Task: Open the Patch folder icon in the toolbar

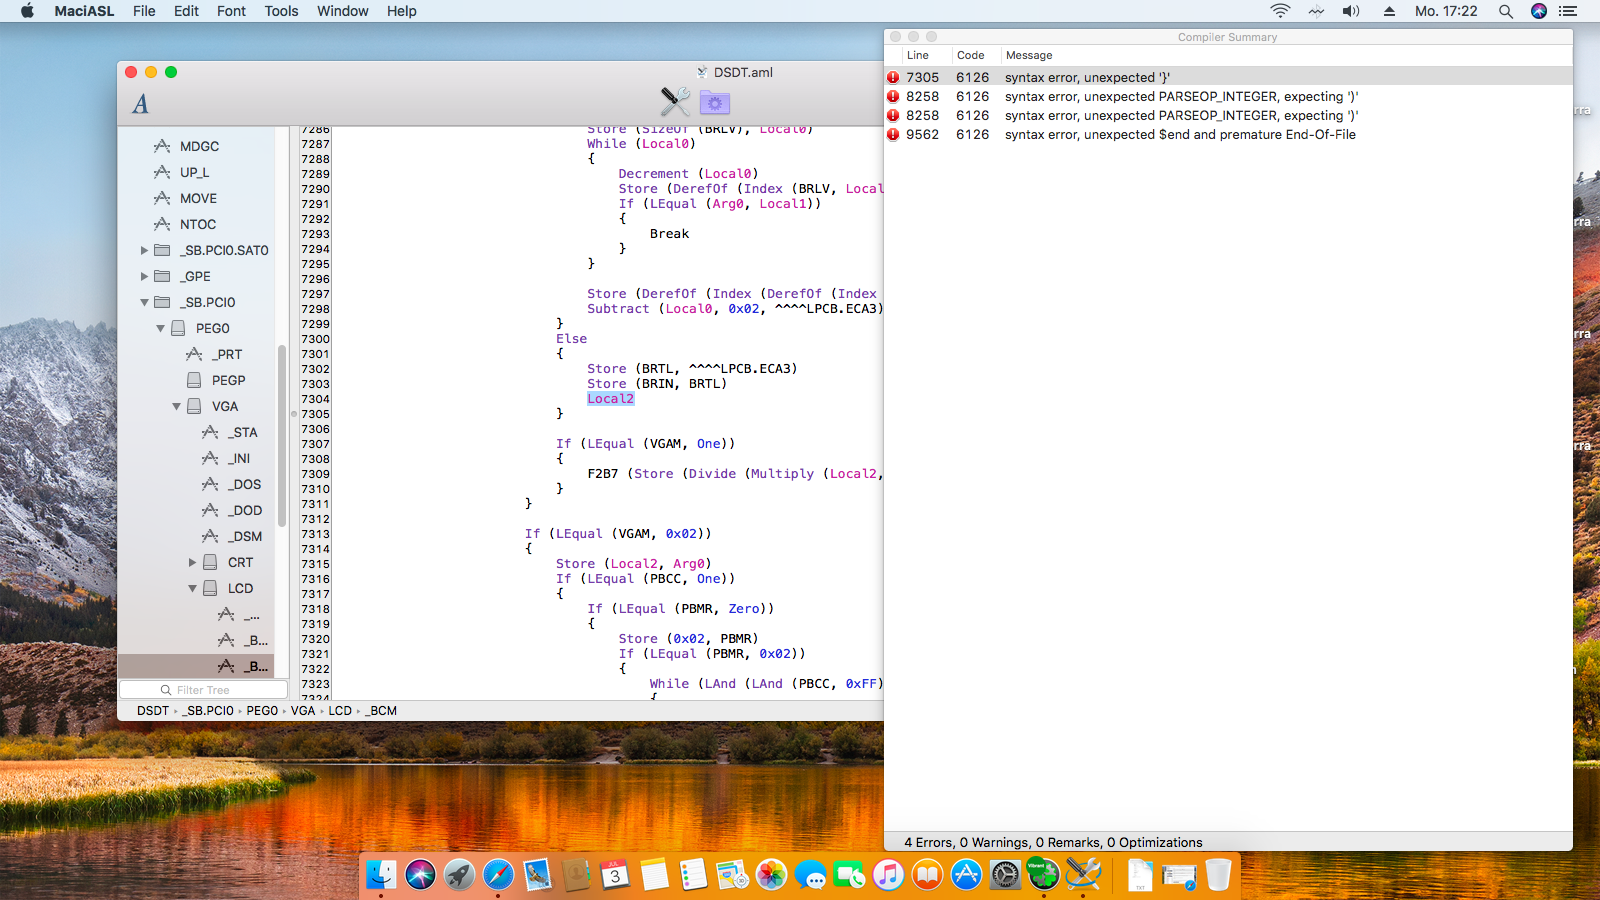Action: pyautogui.click(x=714, y=102)
